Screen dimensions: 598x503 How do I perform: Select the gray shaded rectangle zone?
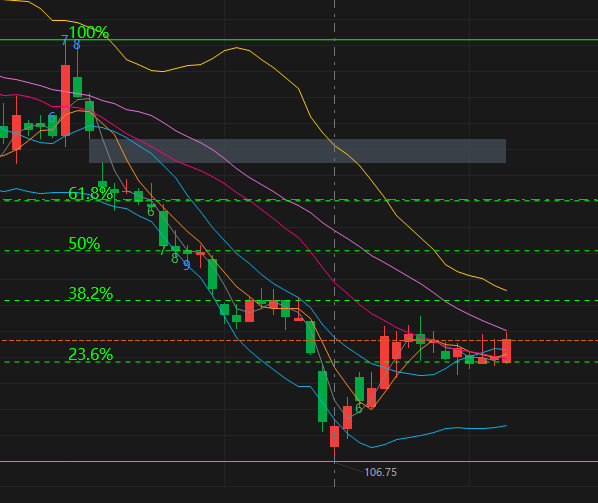coord(297,151)
